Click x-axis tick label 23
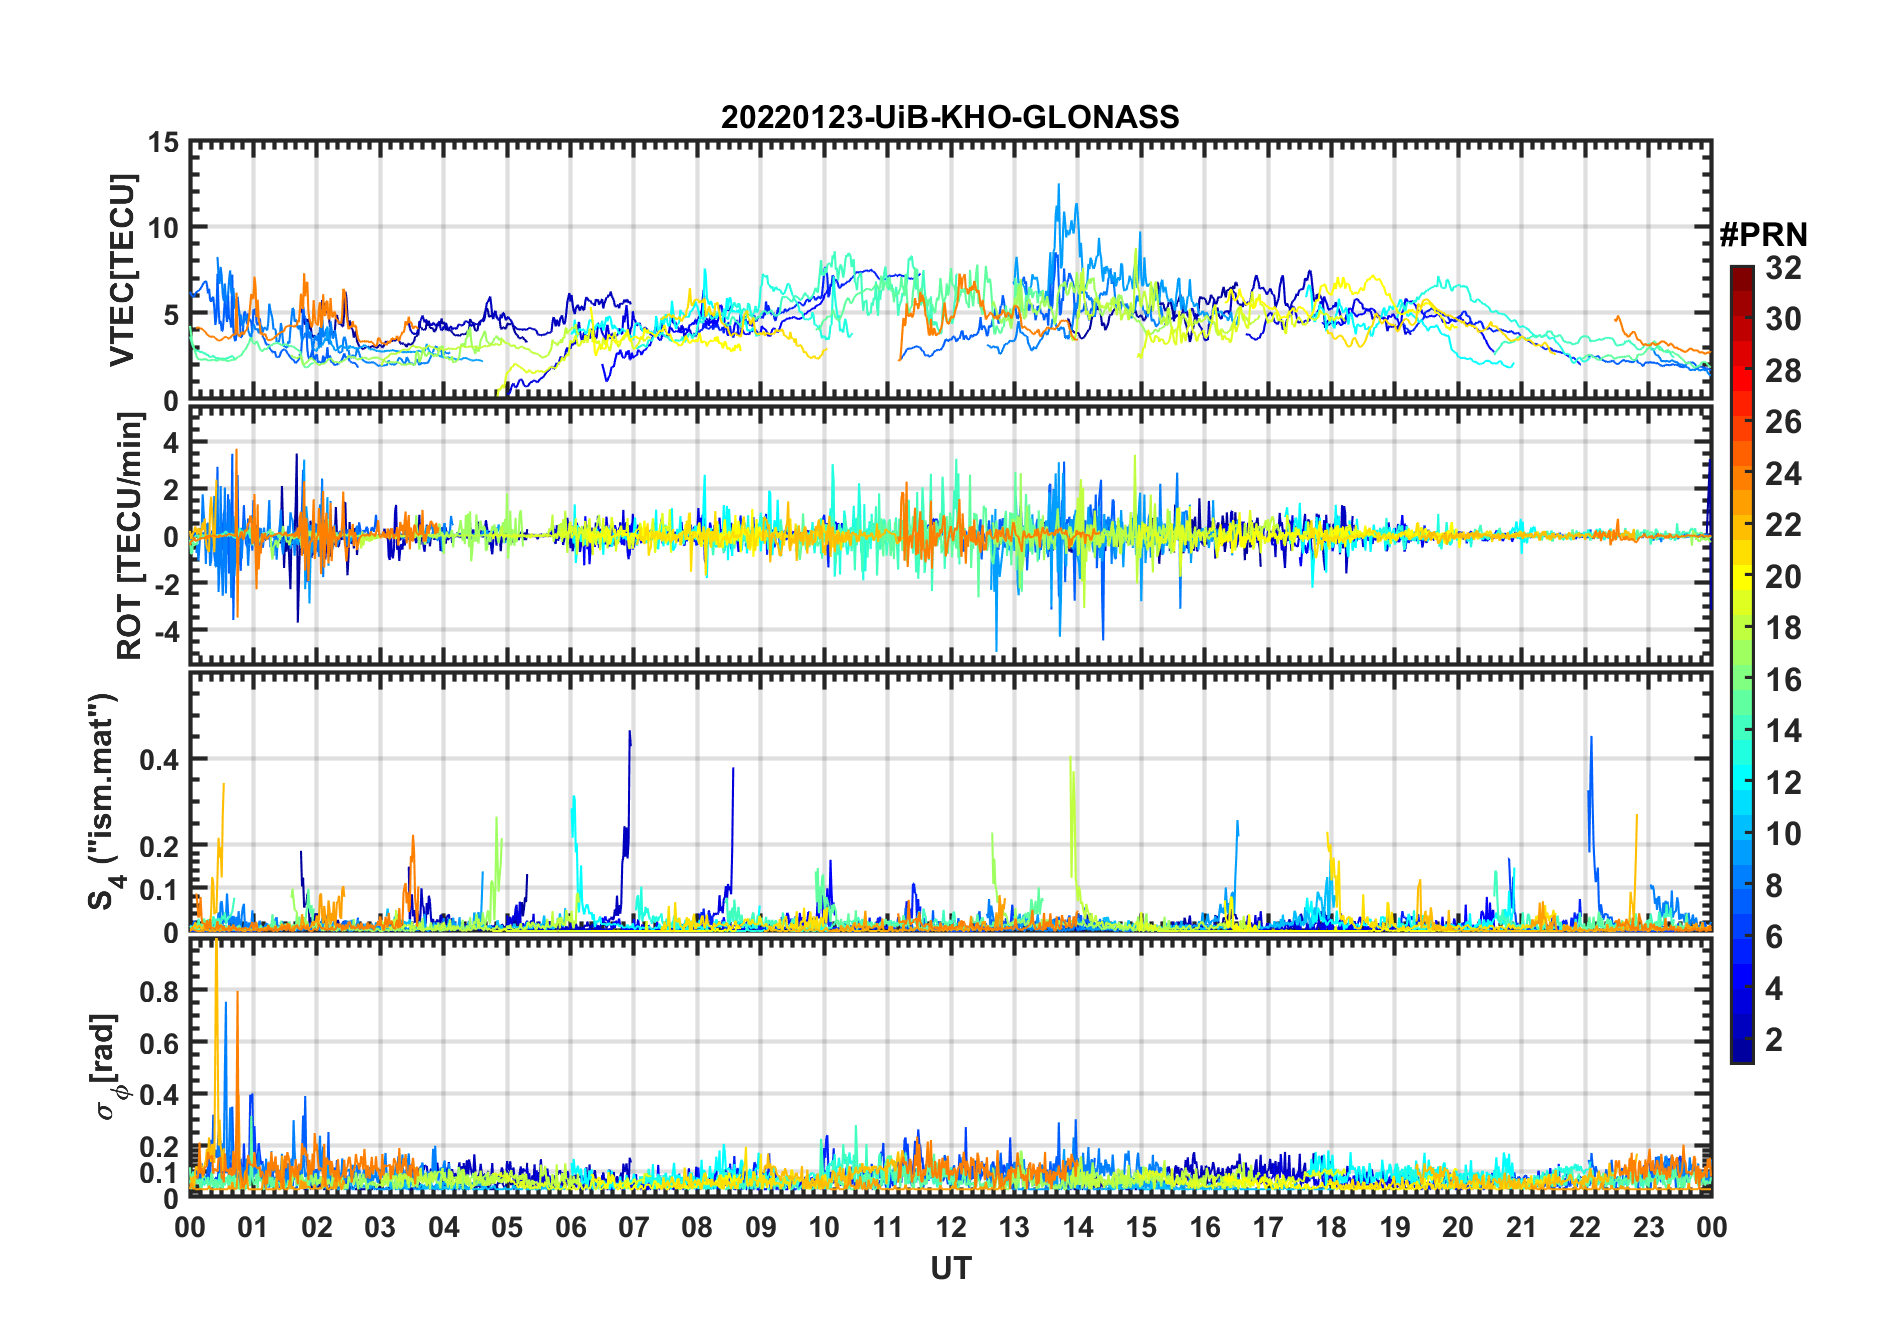The width and height of the screenshot is (1902, 1330). point(1648,1227)
